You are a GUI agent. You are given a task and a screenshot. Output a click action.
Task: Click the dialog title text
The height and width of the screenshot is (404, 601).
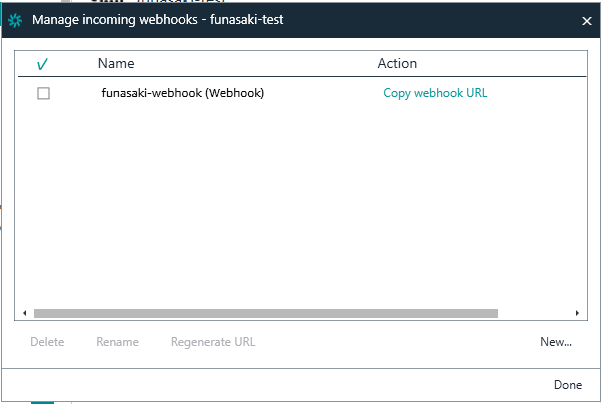(158, 20)
